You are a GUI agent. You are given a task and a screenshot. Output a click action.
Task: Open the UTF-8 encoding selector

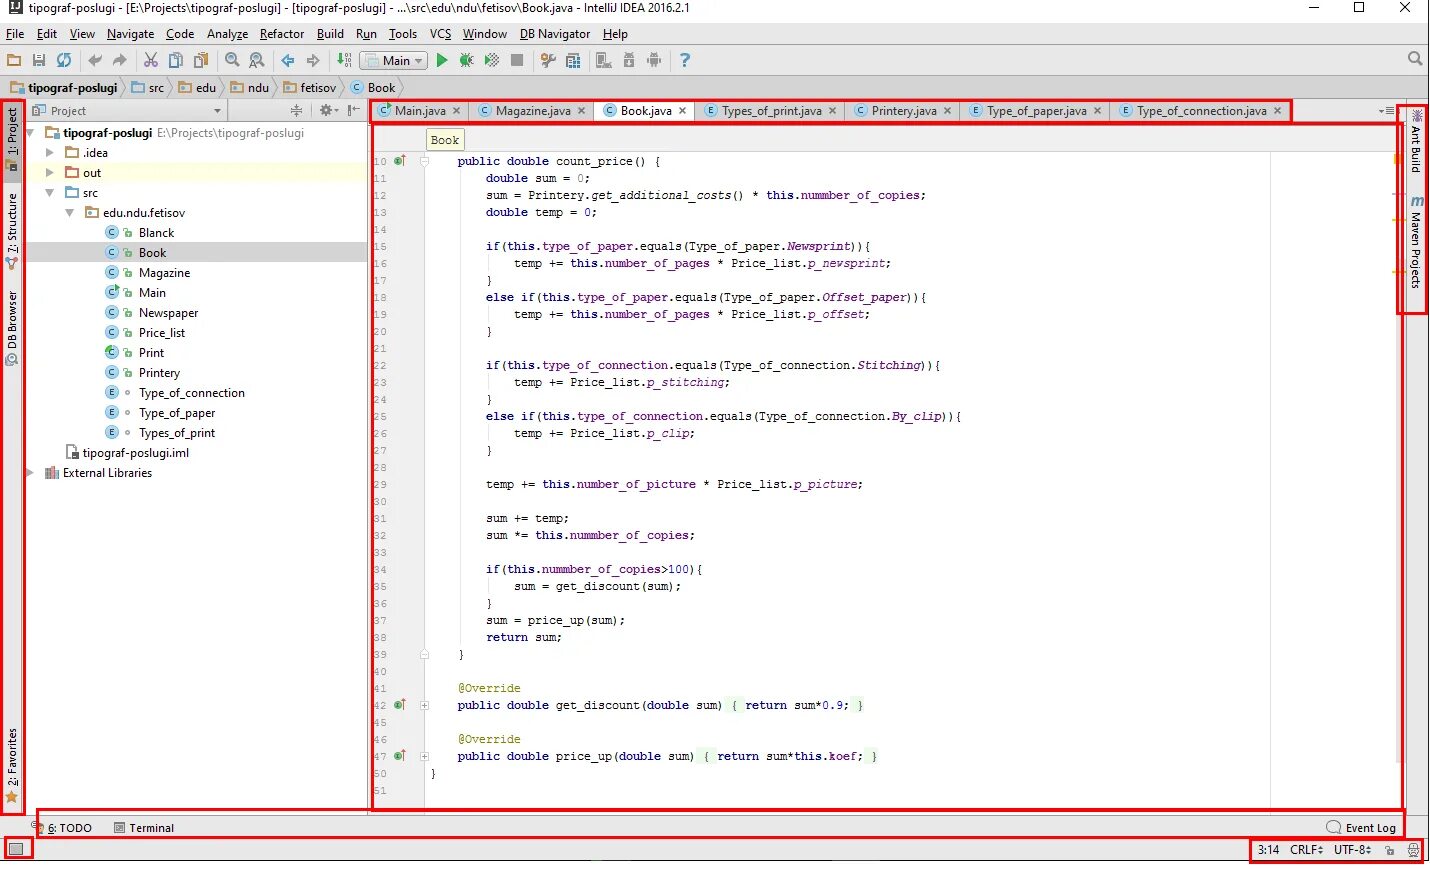tap(1352, 850)
